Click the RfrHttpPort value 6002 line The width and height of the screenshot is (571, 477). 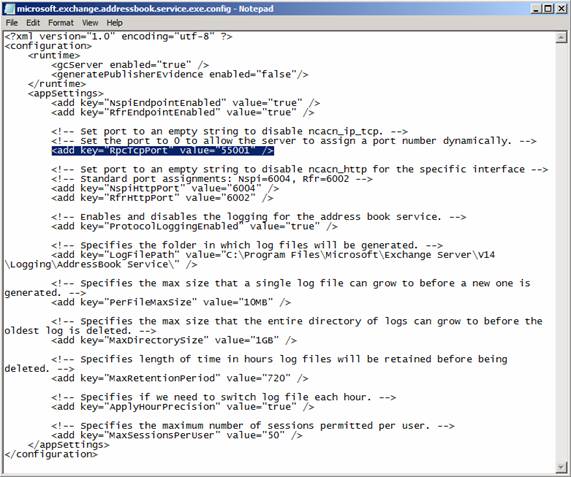pyautogui.click(x=162, y=198)
